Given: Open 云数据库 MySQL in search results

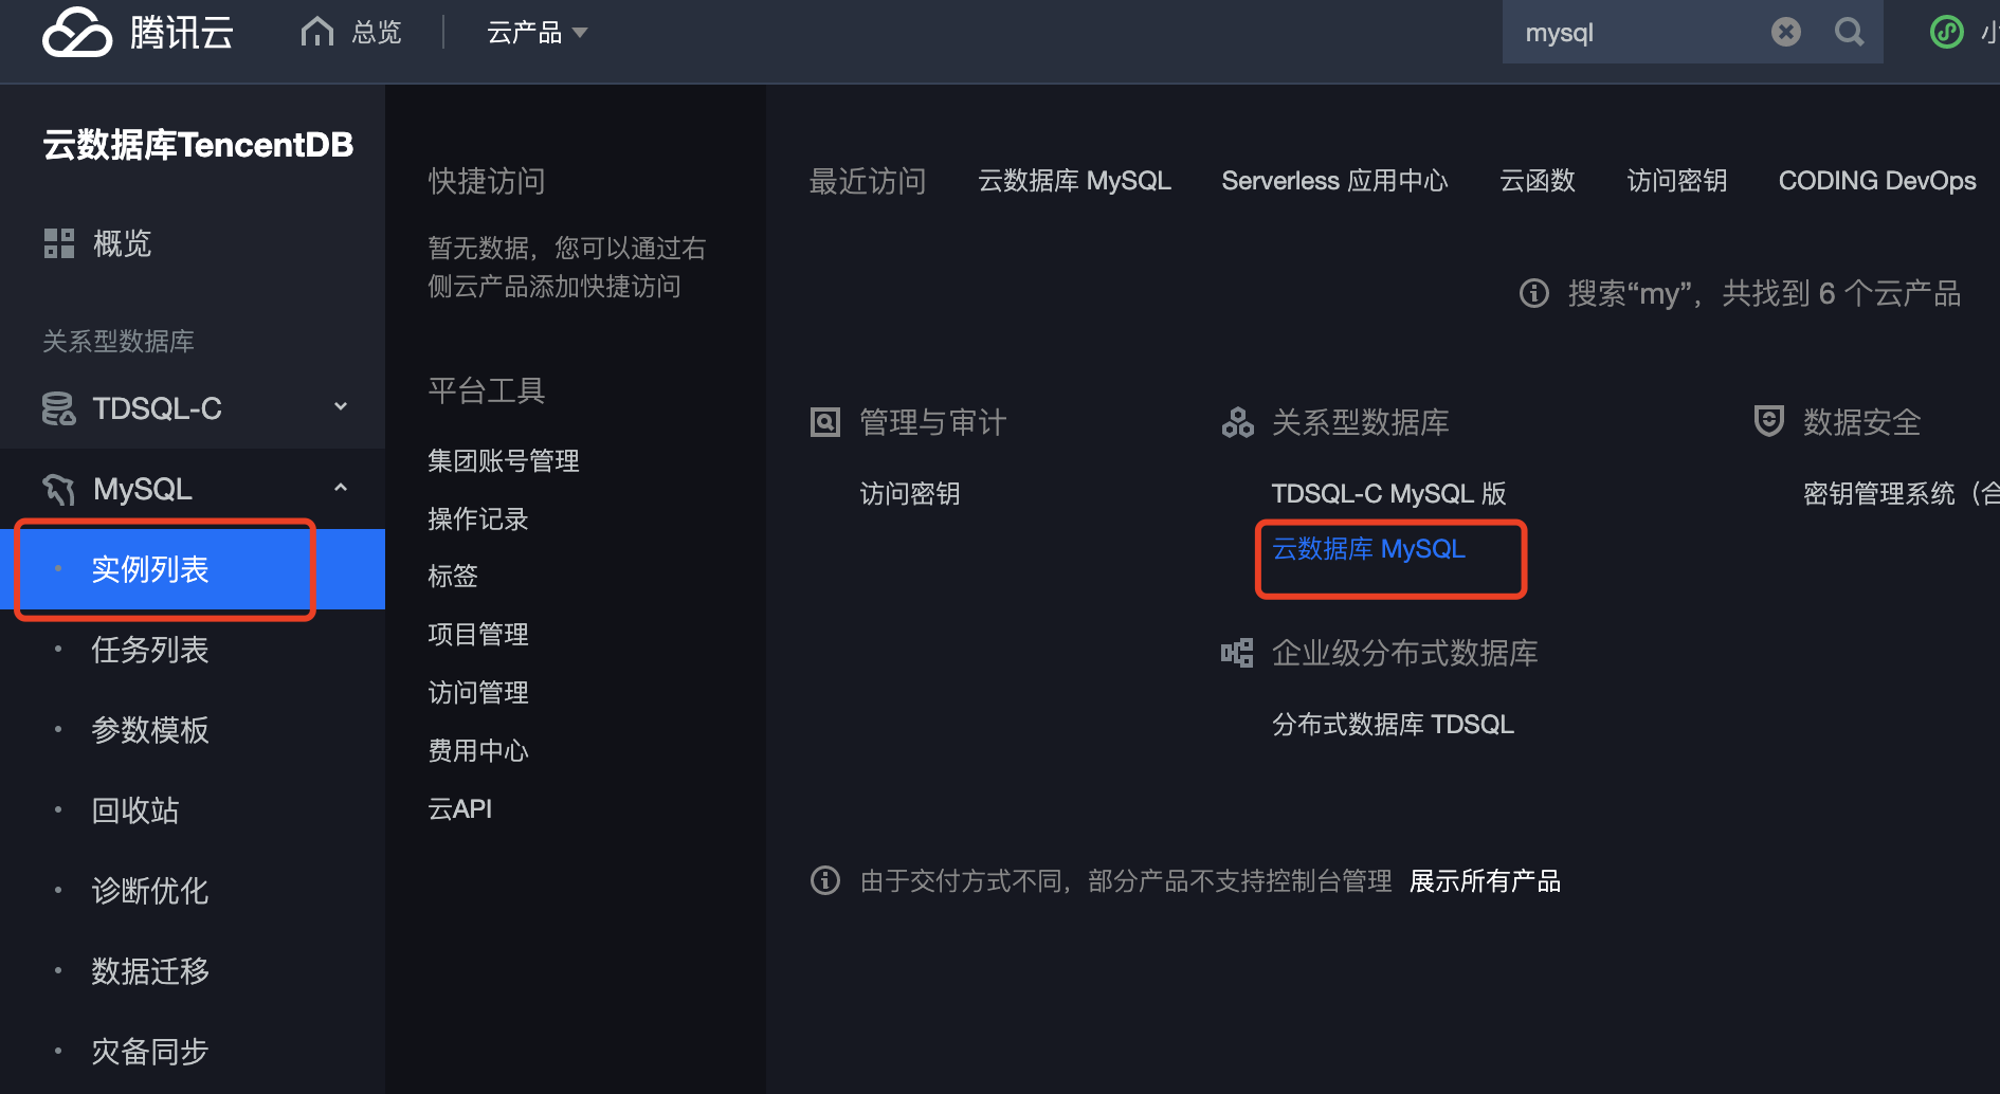Looking at the screenshot, I should tap(1368, 549).
